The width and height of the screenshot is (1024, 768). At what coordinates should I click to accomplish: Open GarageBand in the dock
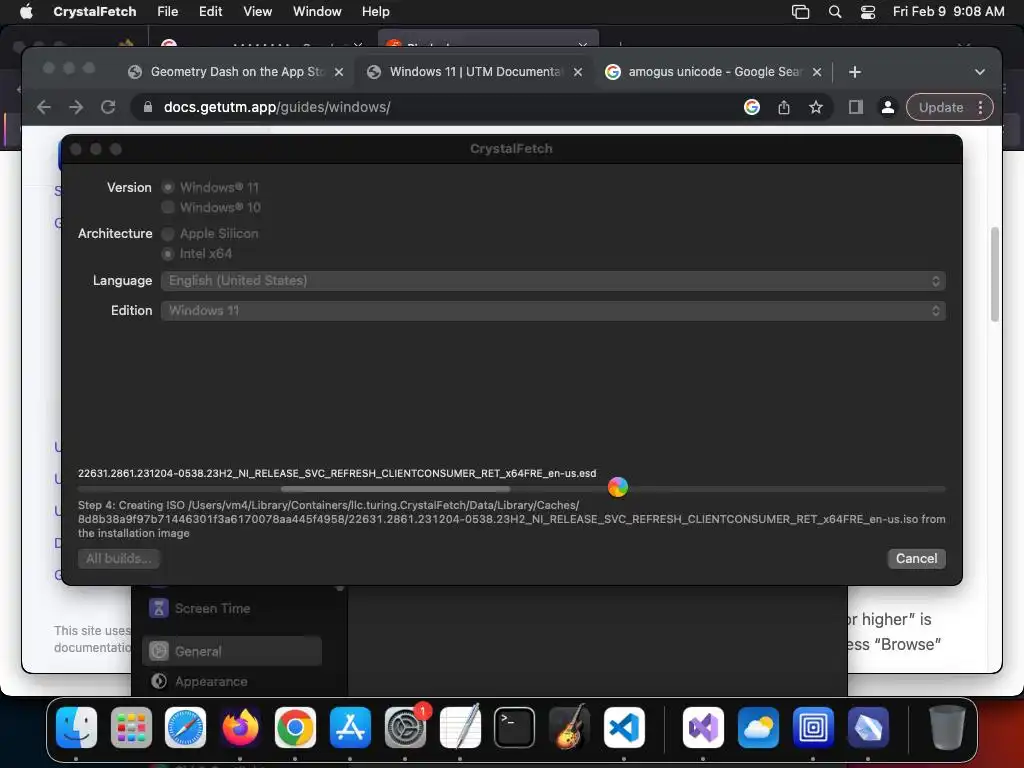[x=569, y=728]
